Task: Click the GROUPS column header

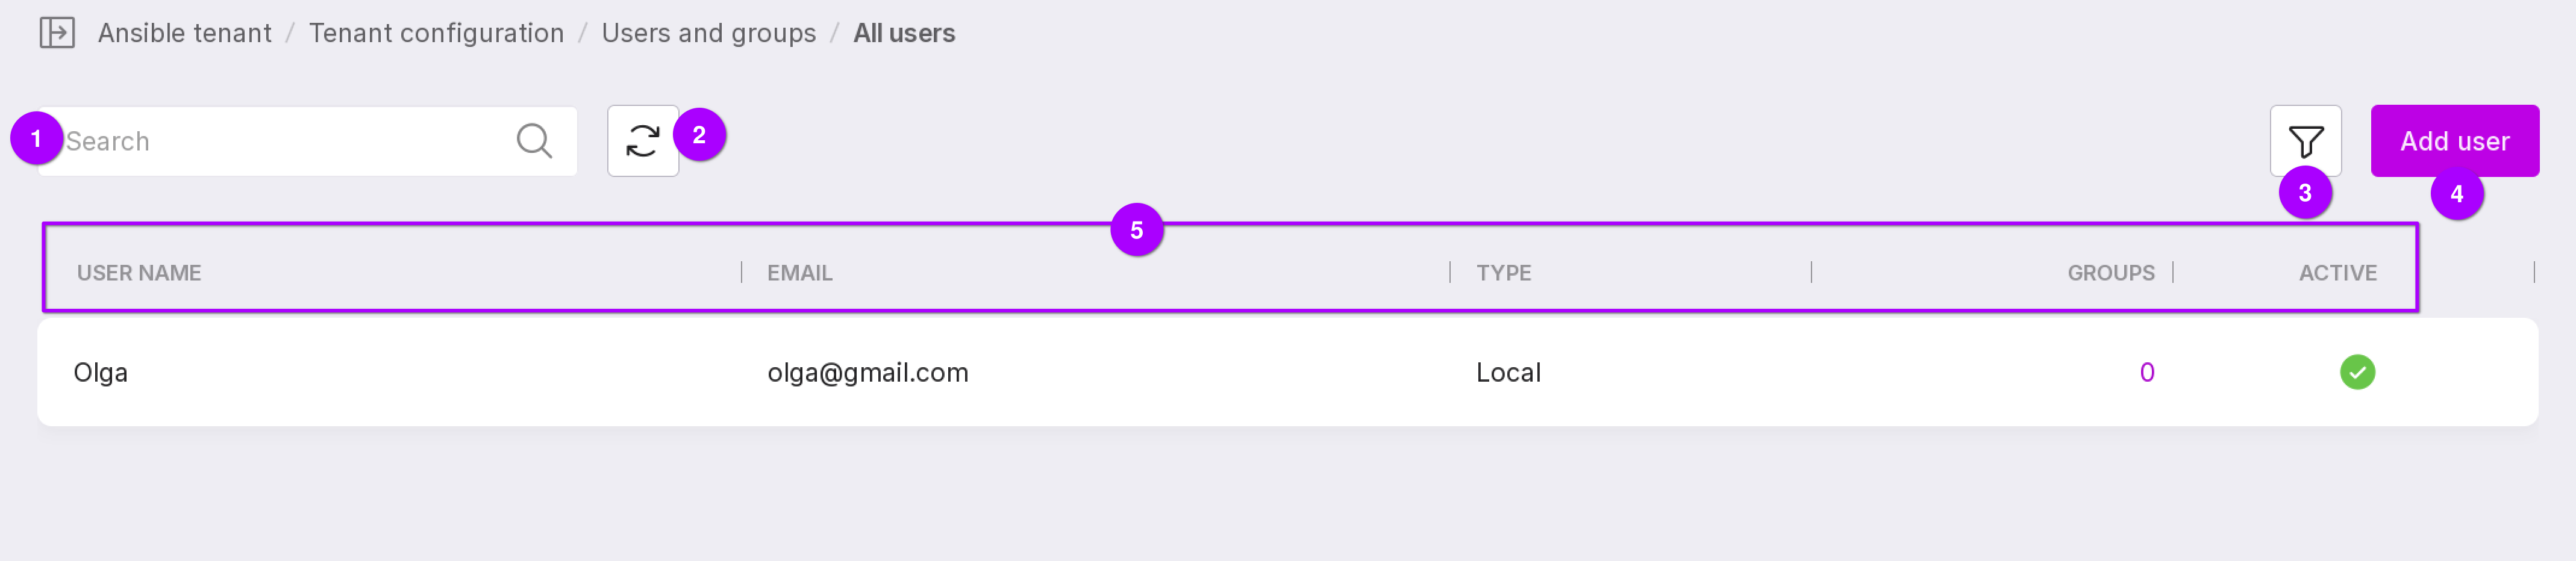Action: (x=2110, y=273)
